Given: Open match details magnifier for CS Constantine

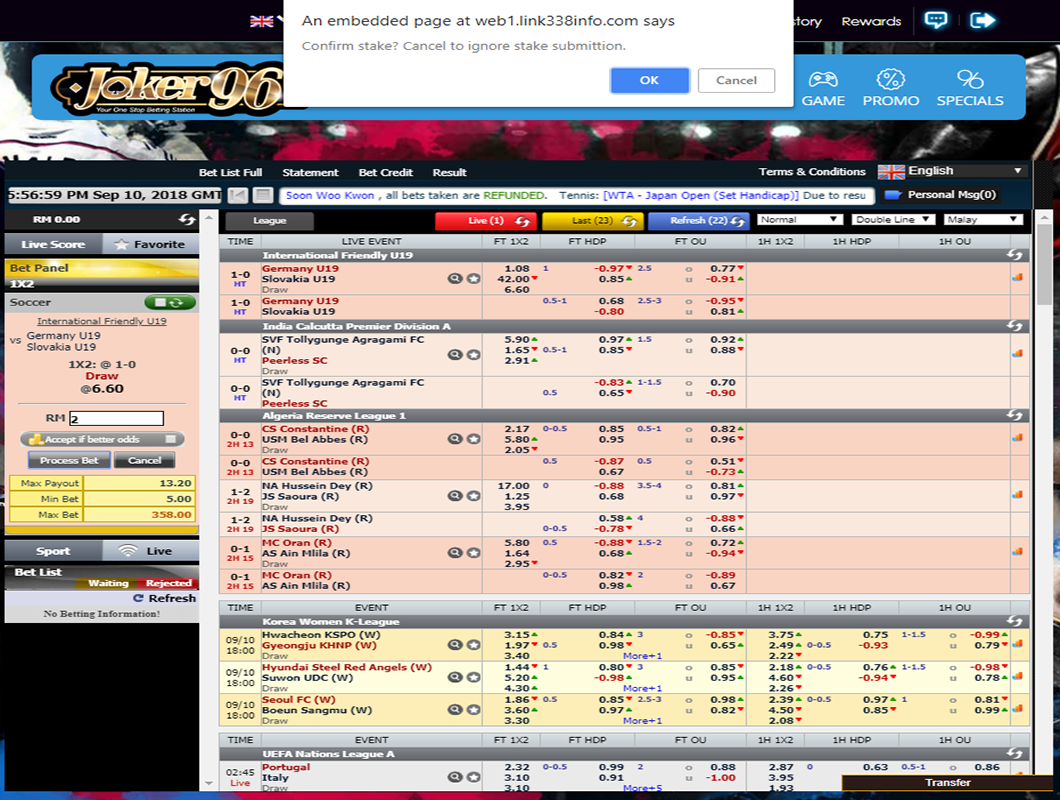Looking at the screenshot, I should (x=455, y=439).
